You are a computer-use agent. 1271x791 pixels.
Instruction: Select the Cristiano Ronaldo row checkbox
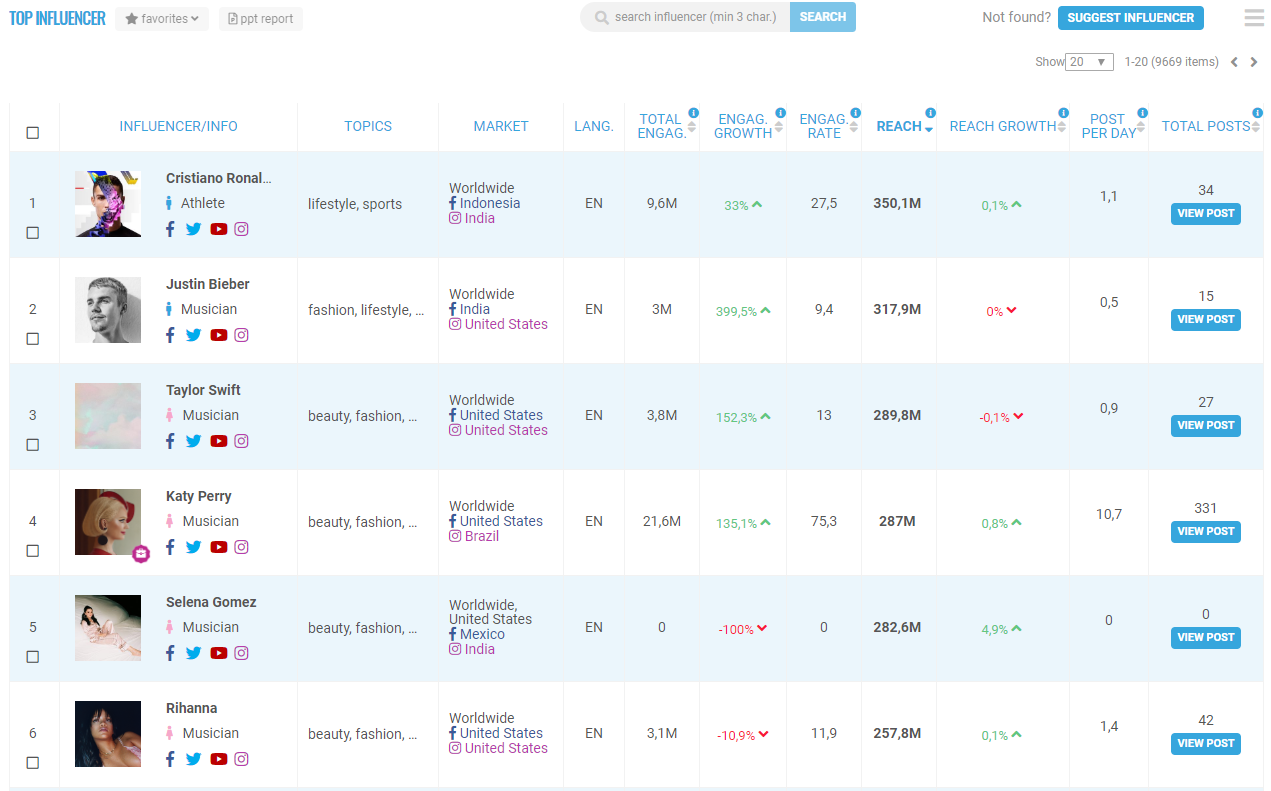(x=33, y=233)
